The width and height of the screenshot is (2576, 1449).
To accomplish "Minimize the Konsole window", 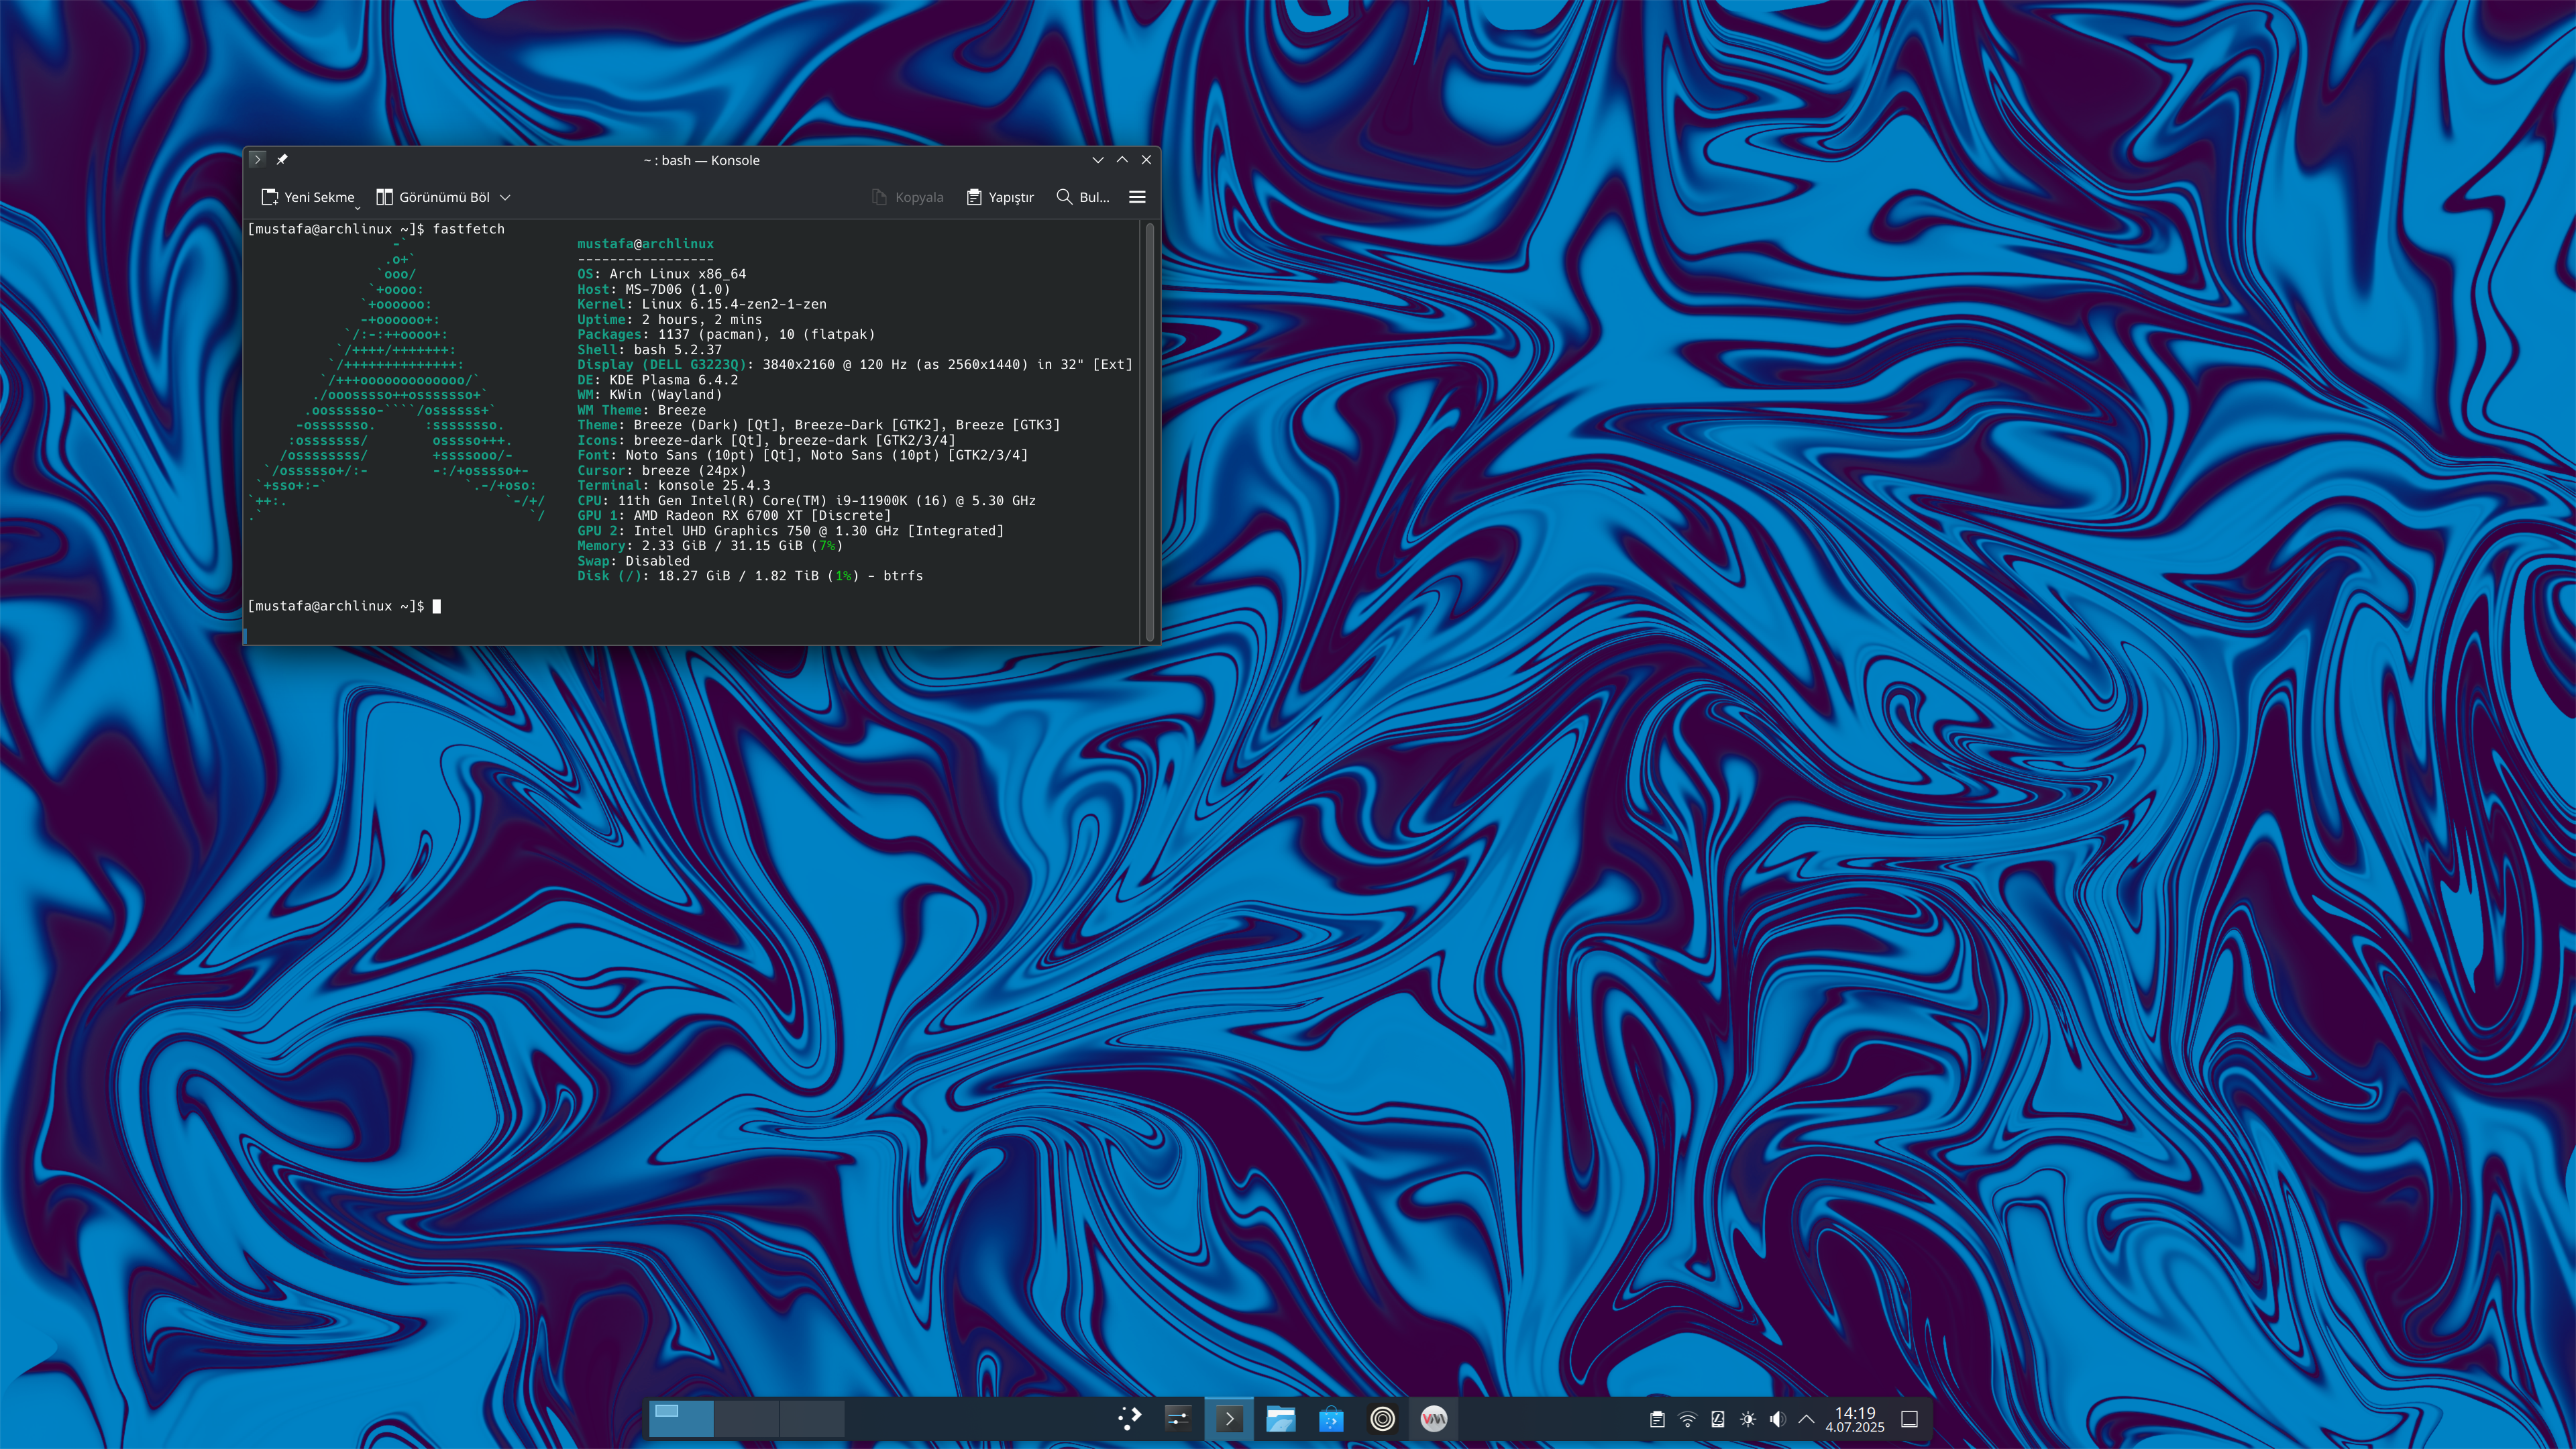I will tap(1098, 160).
